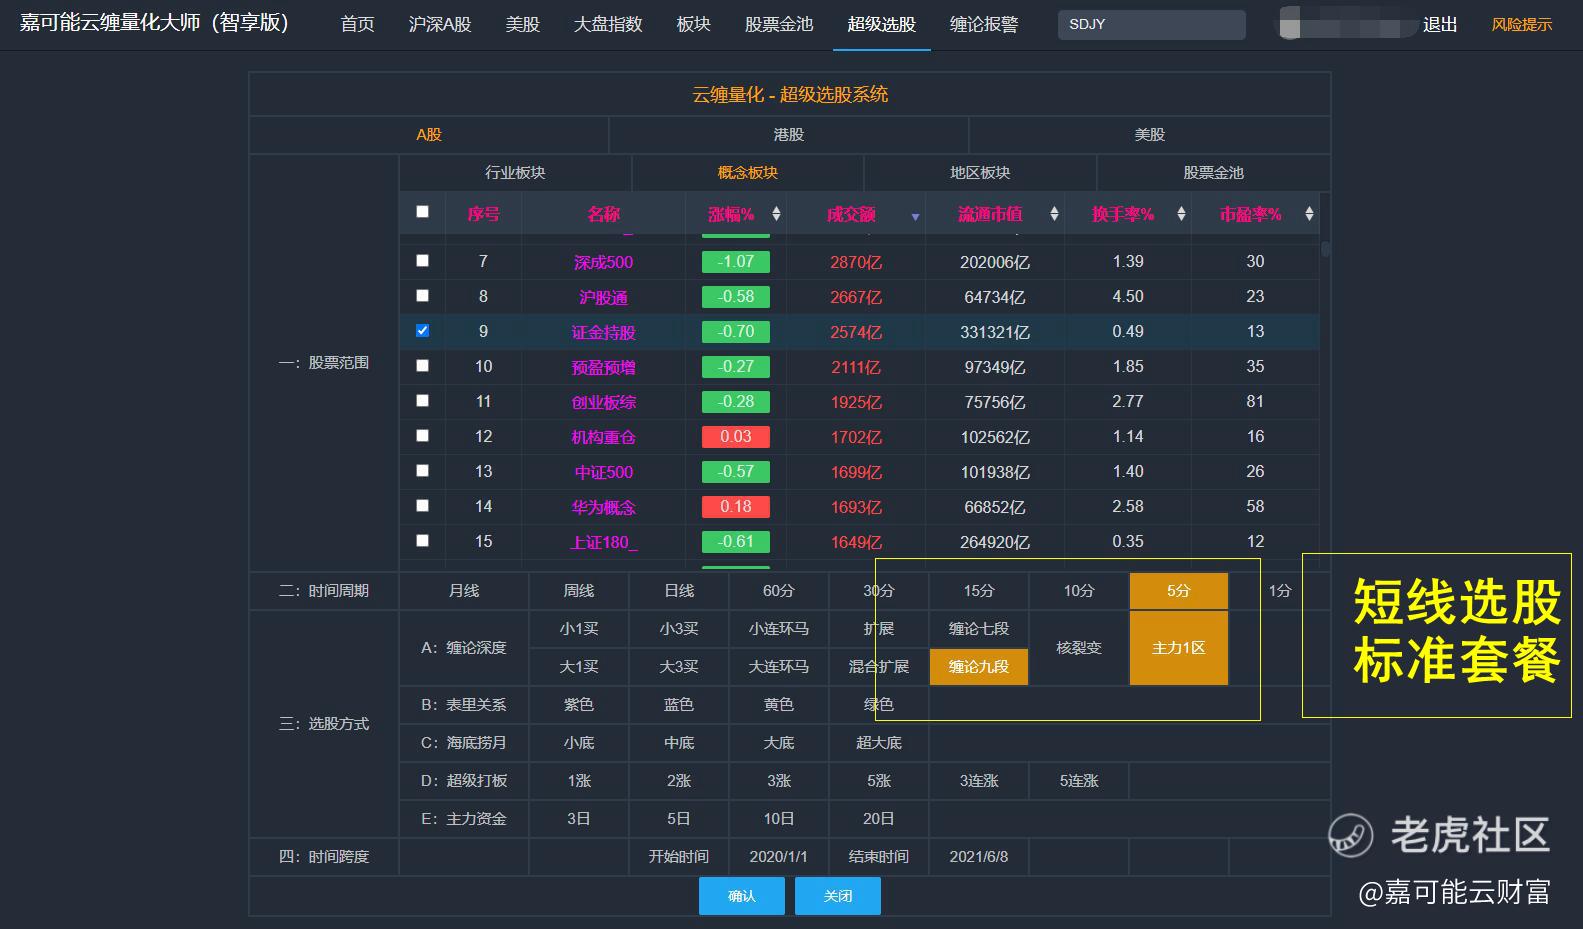This screenshot has height=929, width=1583.
Task: Choose the 缠论九段 selection option
Action: (979, 667)
